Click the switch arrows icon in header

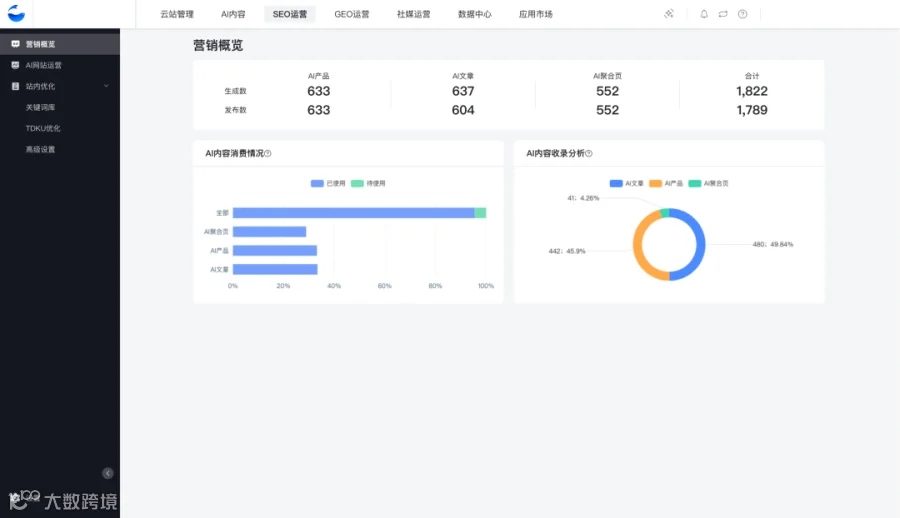(723, 14)
